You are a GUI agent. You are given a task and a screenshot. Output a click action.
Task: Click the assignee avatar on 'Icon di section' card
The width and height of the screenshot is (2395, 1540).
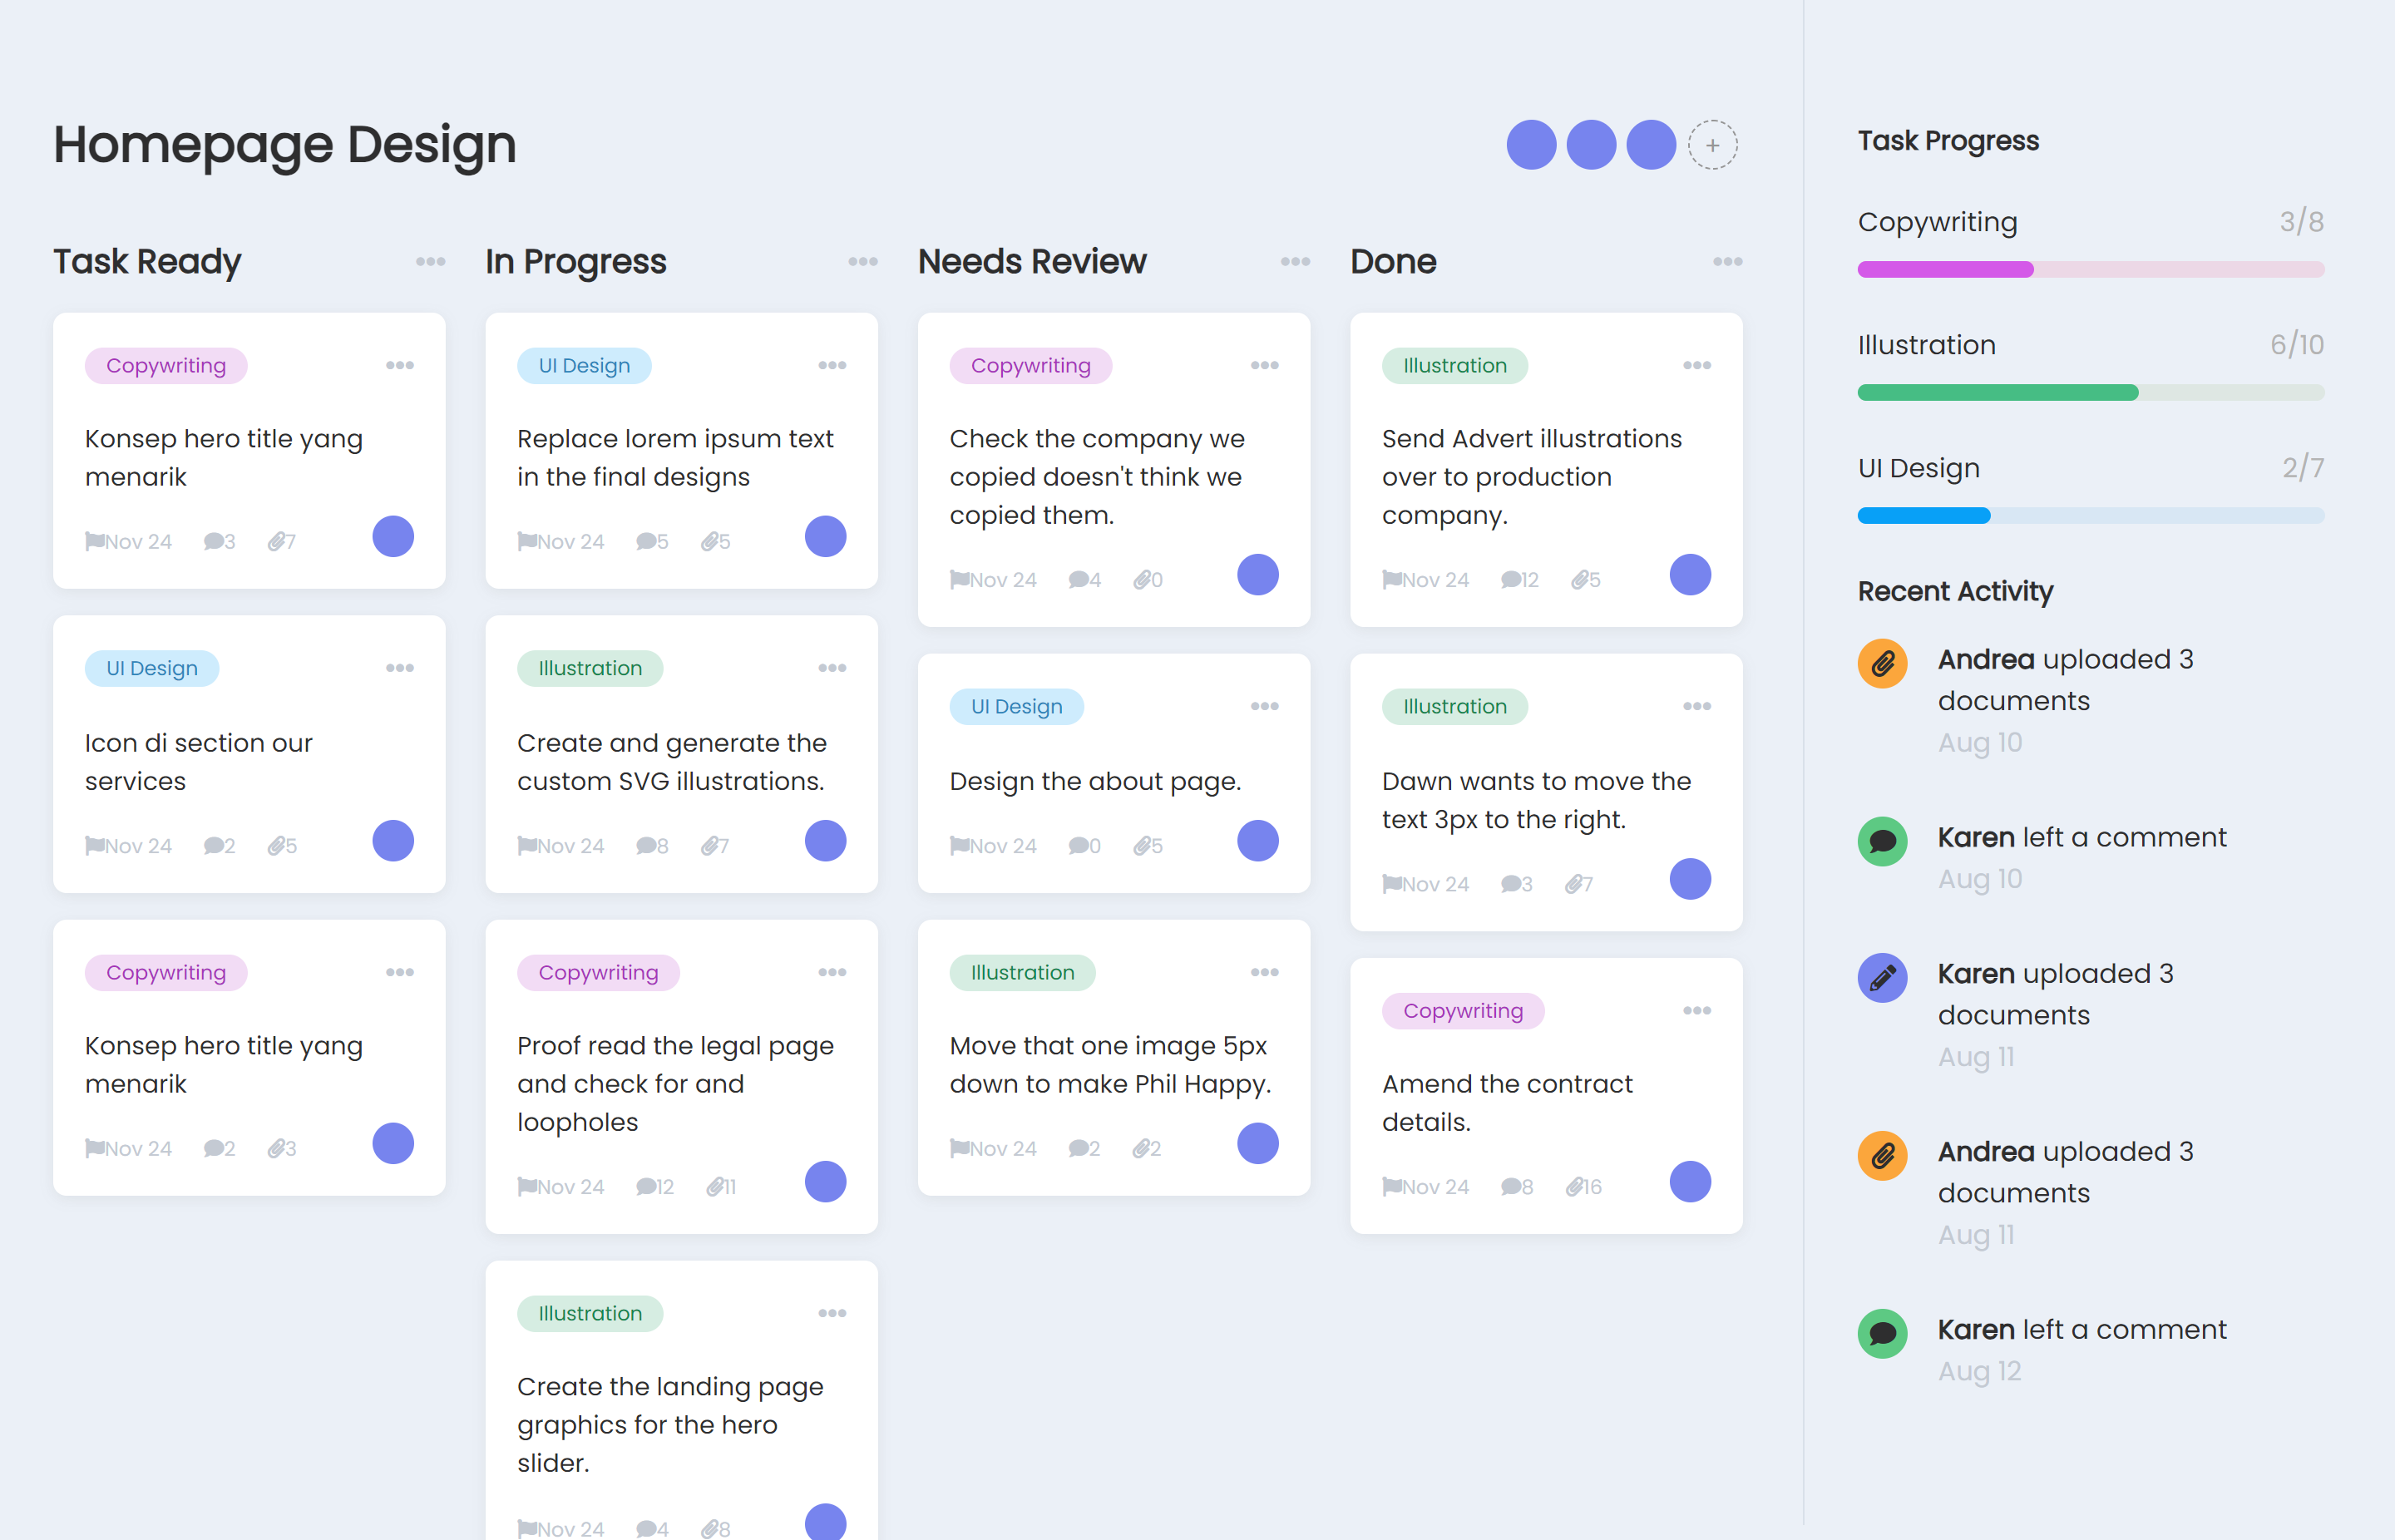393,841
